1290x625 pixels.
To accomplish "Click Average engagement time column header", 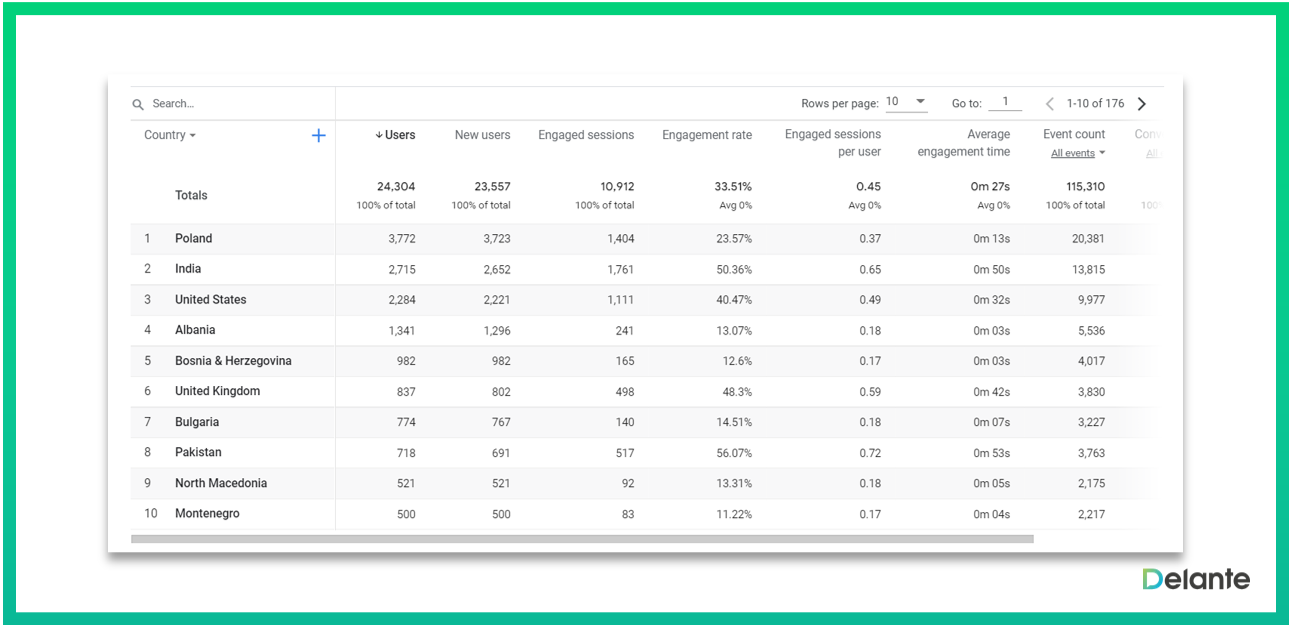I will pos(963,143).
